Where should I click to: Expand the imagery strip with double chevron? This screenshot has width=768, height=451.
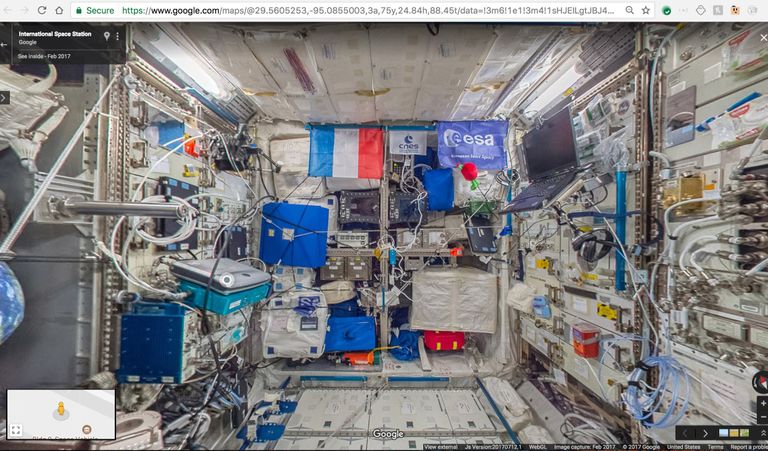[762, 433]
